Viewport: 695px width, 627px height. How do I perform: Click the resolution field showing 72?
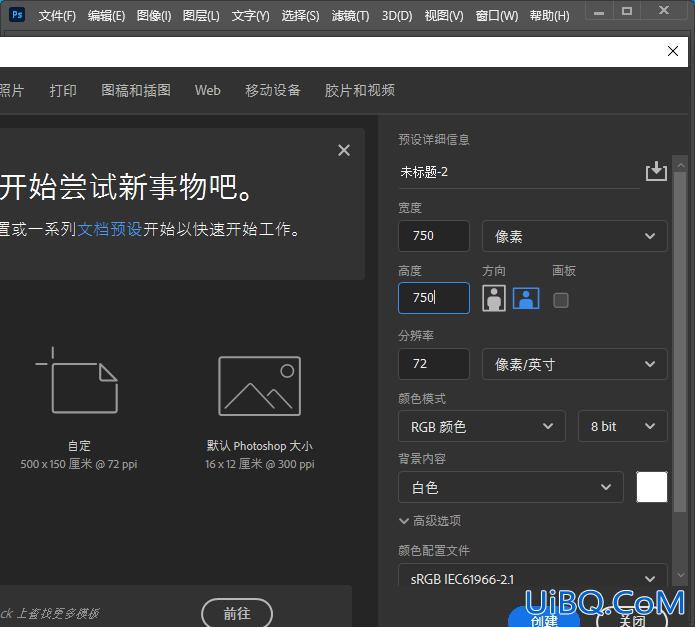pos(433,364)
